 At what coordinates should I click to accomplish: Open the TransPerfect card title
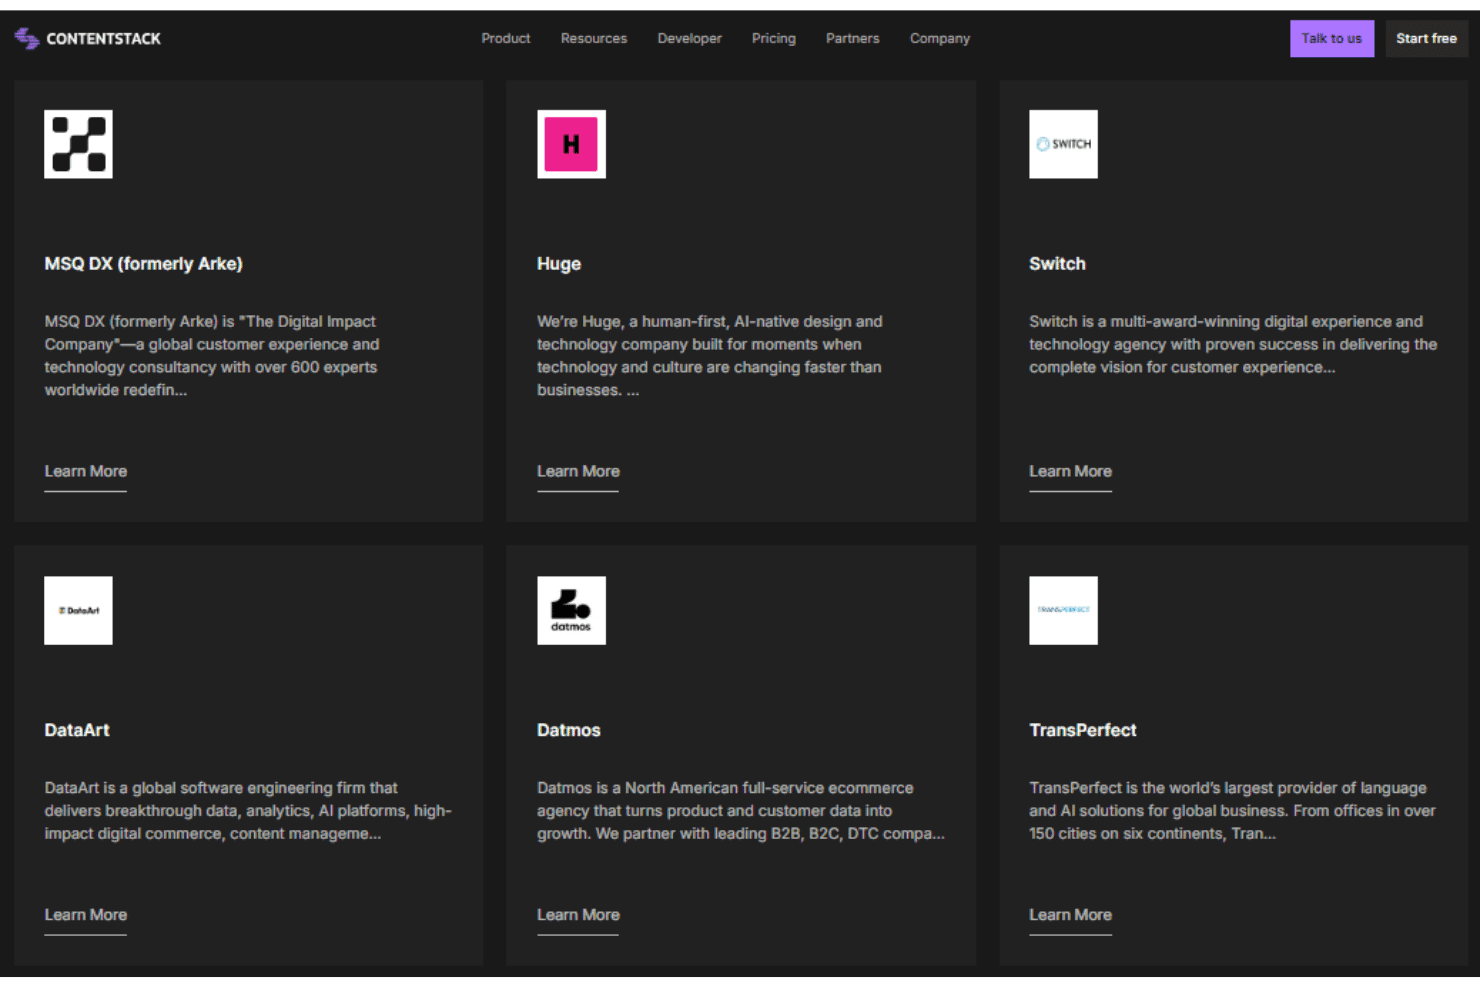(1083, 730)
